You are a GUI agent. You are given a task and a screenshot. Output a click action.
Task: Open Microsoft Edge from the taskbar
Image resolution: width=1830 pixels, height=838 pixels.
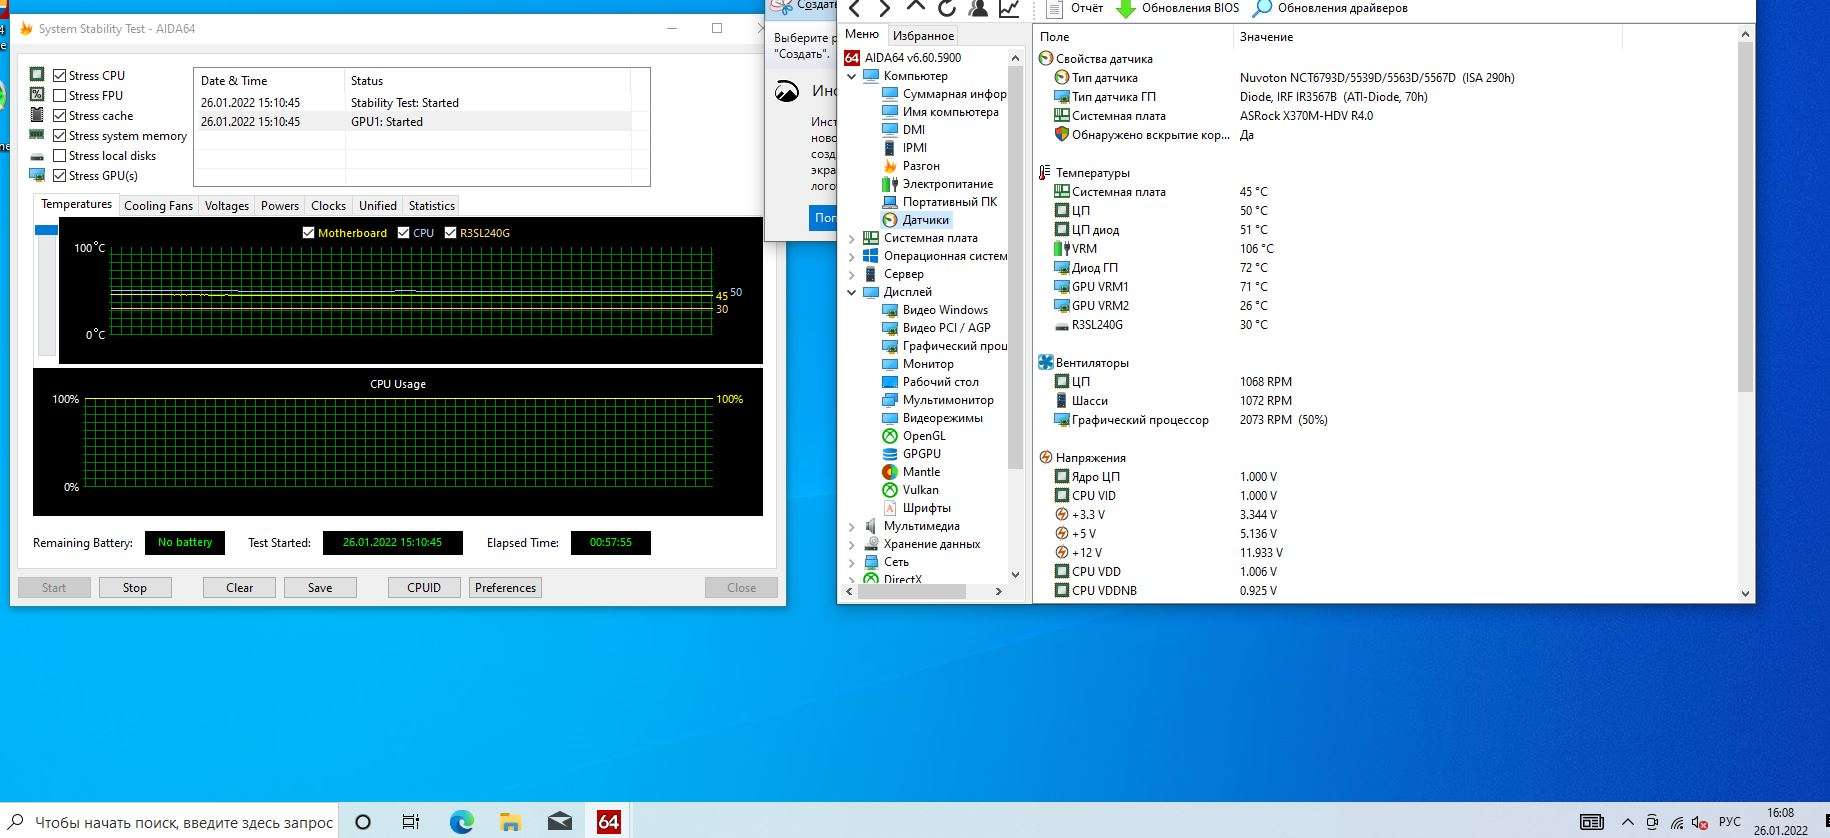461,822
